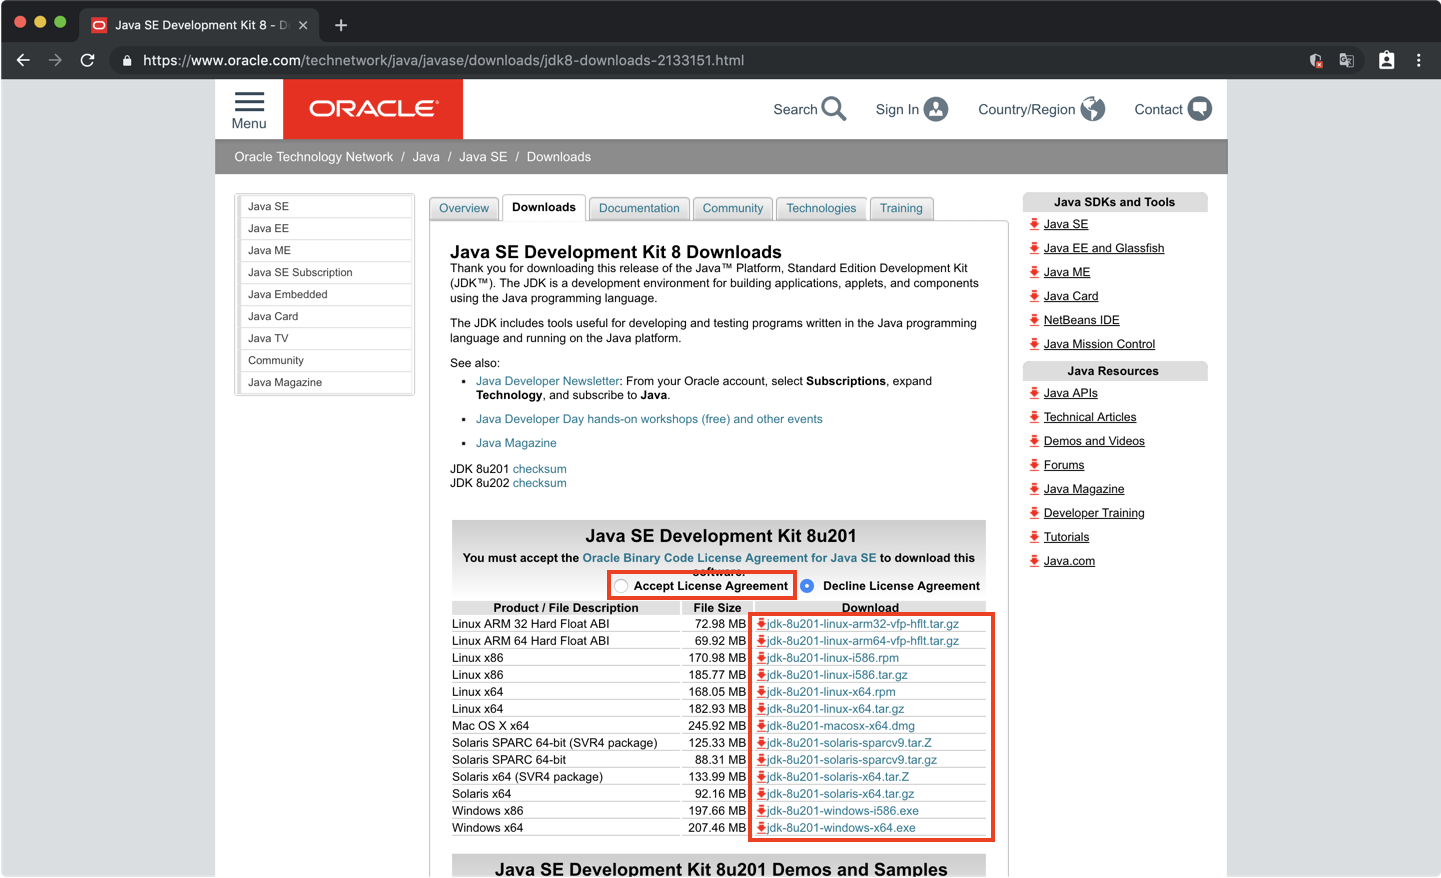1441x878 pixels.
Task: Click arrow icon beside Tutorials
Action: coord(1034,537)
